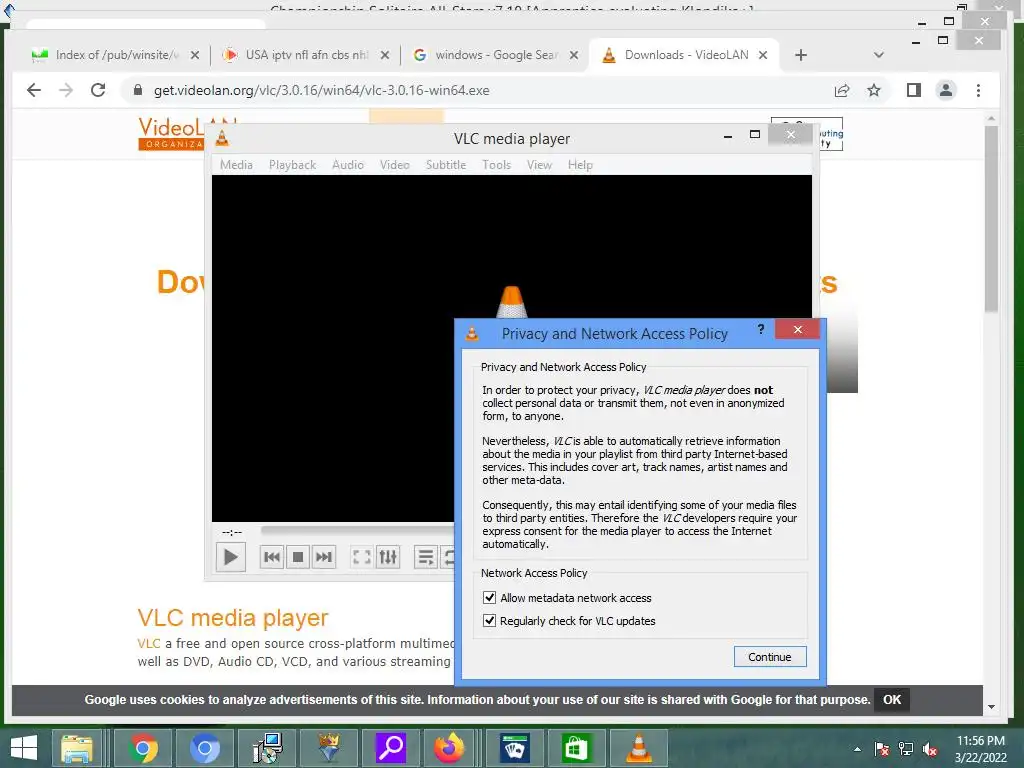Open Google Chrome from taskbar
Screen dimensions: 1024x768
click(143, 748)
